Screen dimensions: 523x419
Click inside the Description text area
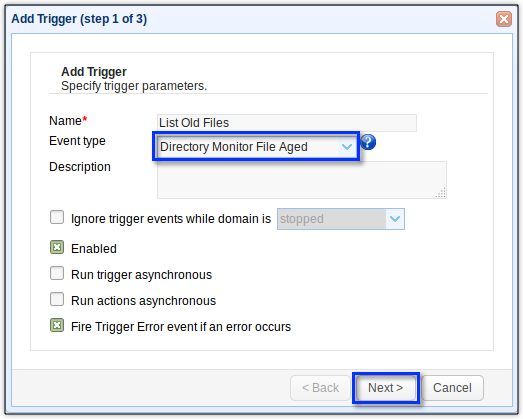pyautogui.click(x=302, y=180)
